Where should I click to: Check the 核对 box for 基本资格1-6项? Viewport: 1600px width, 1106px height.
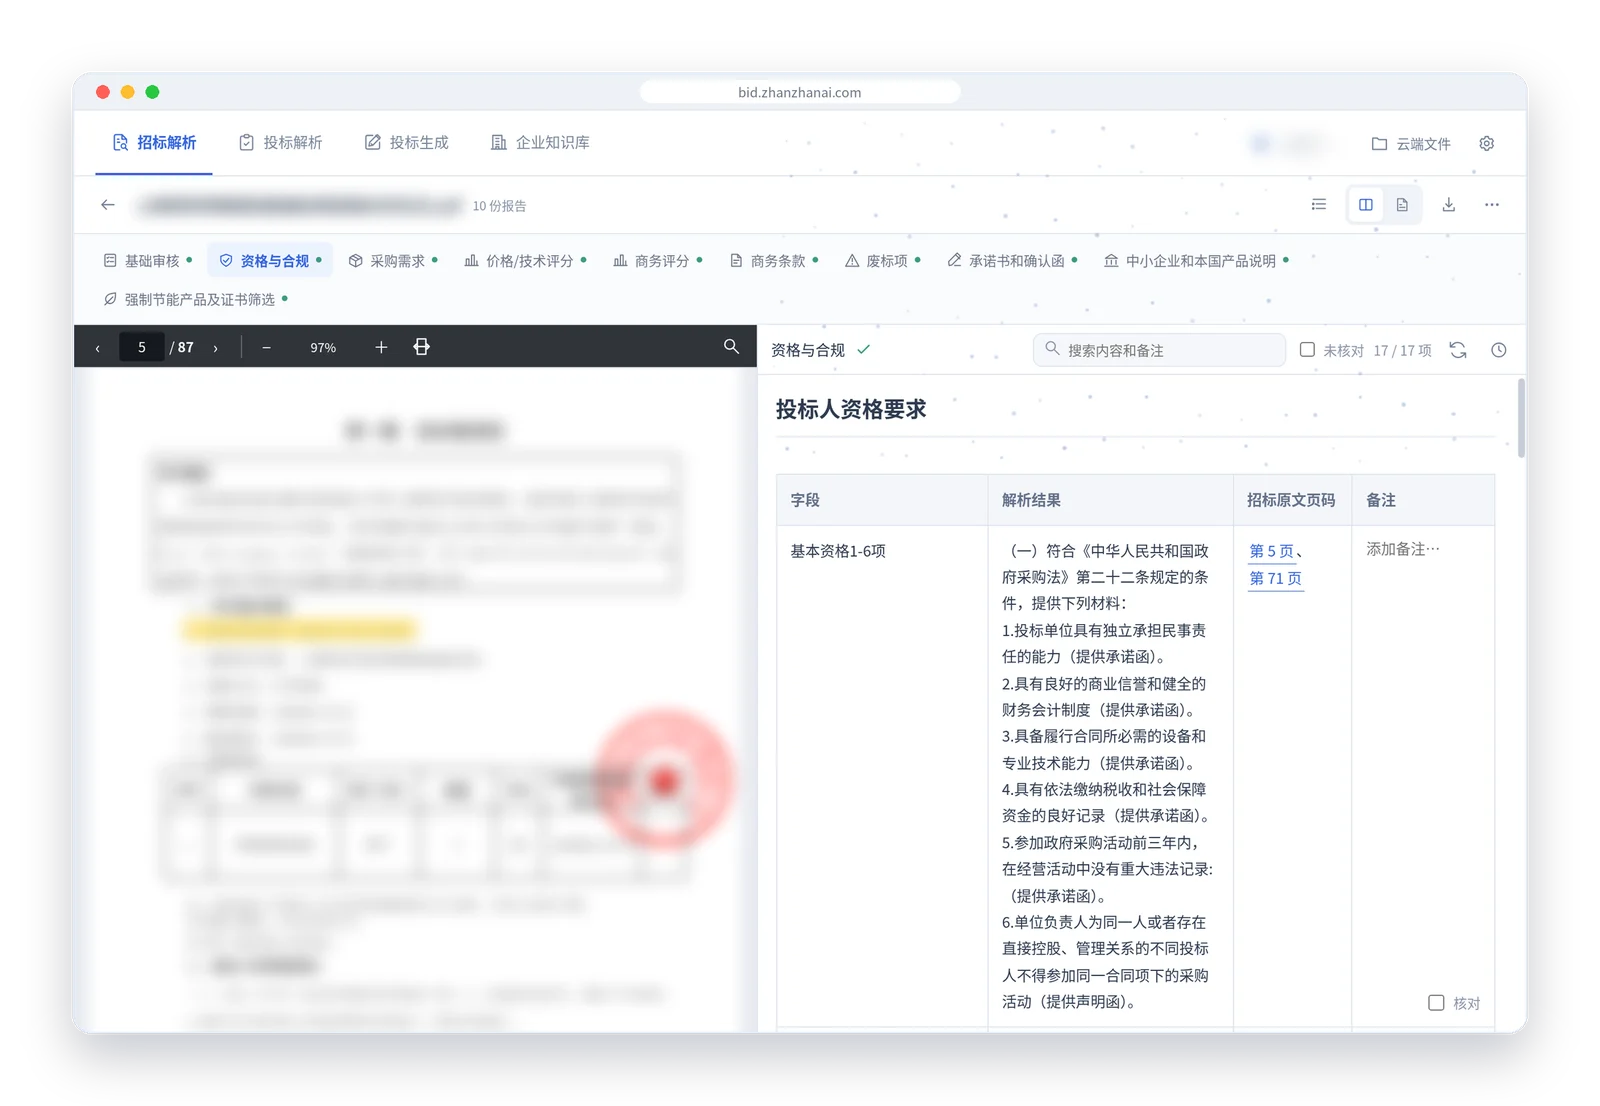tap(1436, 1002)
